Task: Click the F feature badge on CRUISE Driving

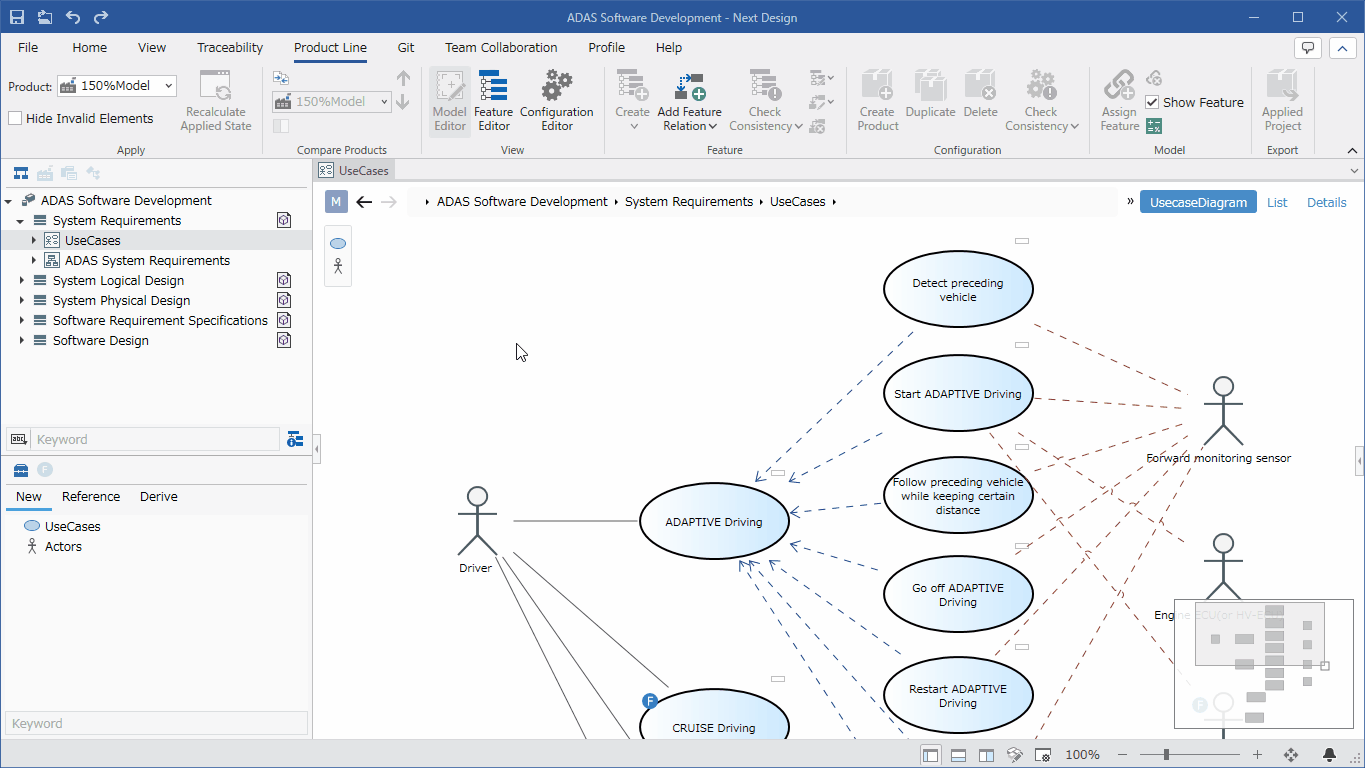Action: (x=650, y=701)
